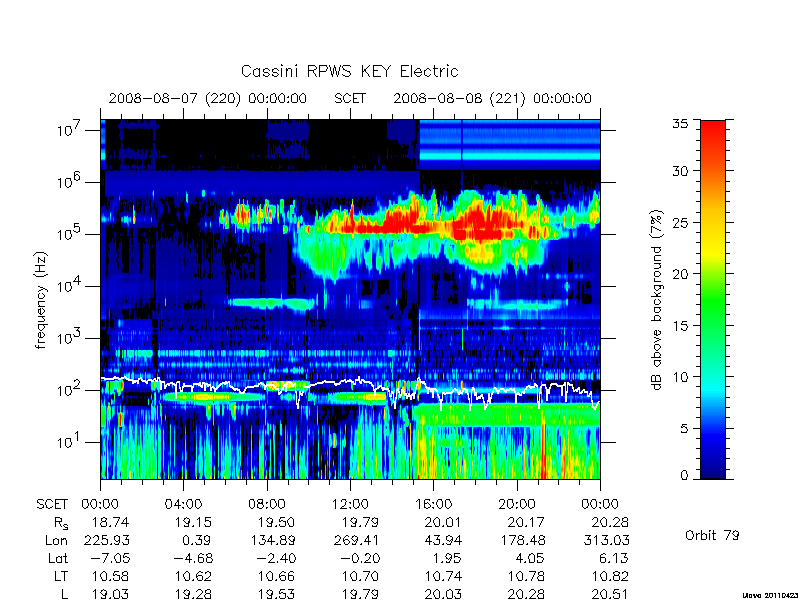
Task: Click the 10^3 frequency axis tick label
Action: point(70,337)
